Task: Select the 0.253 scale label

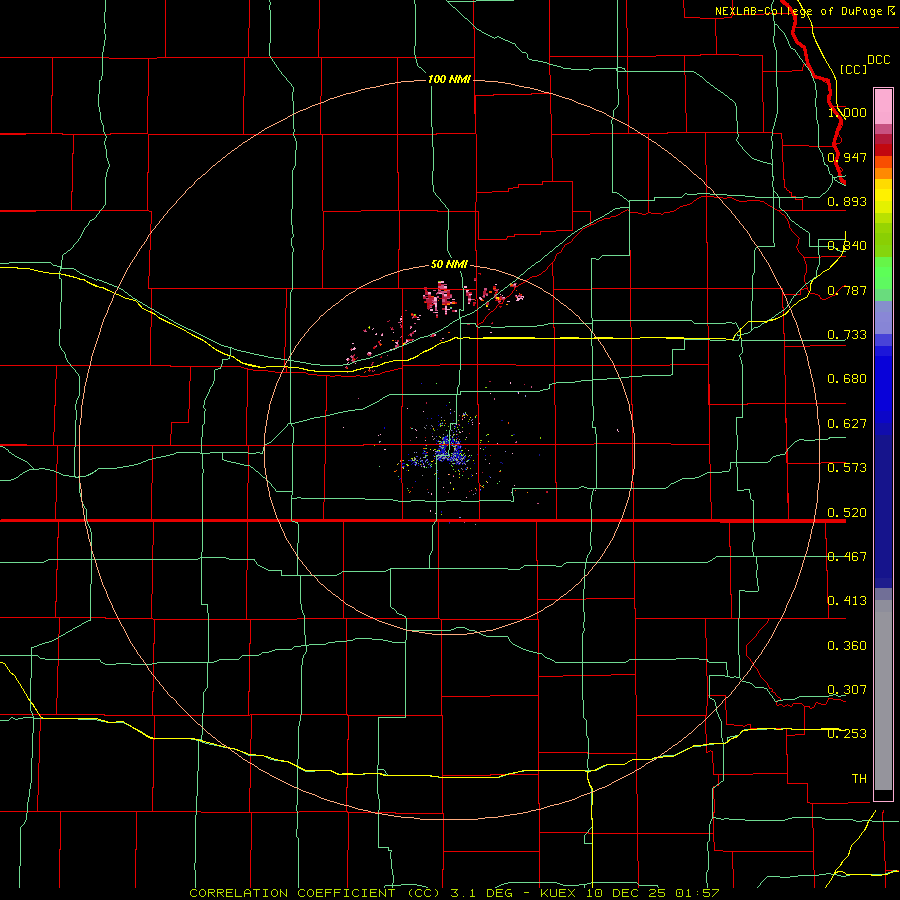Action: [x=847, y=734]
